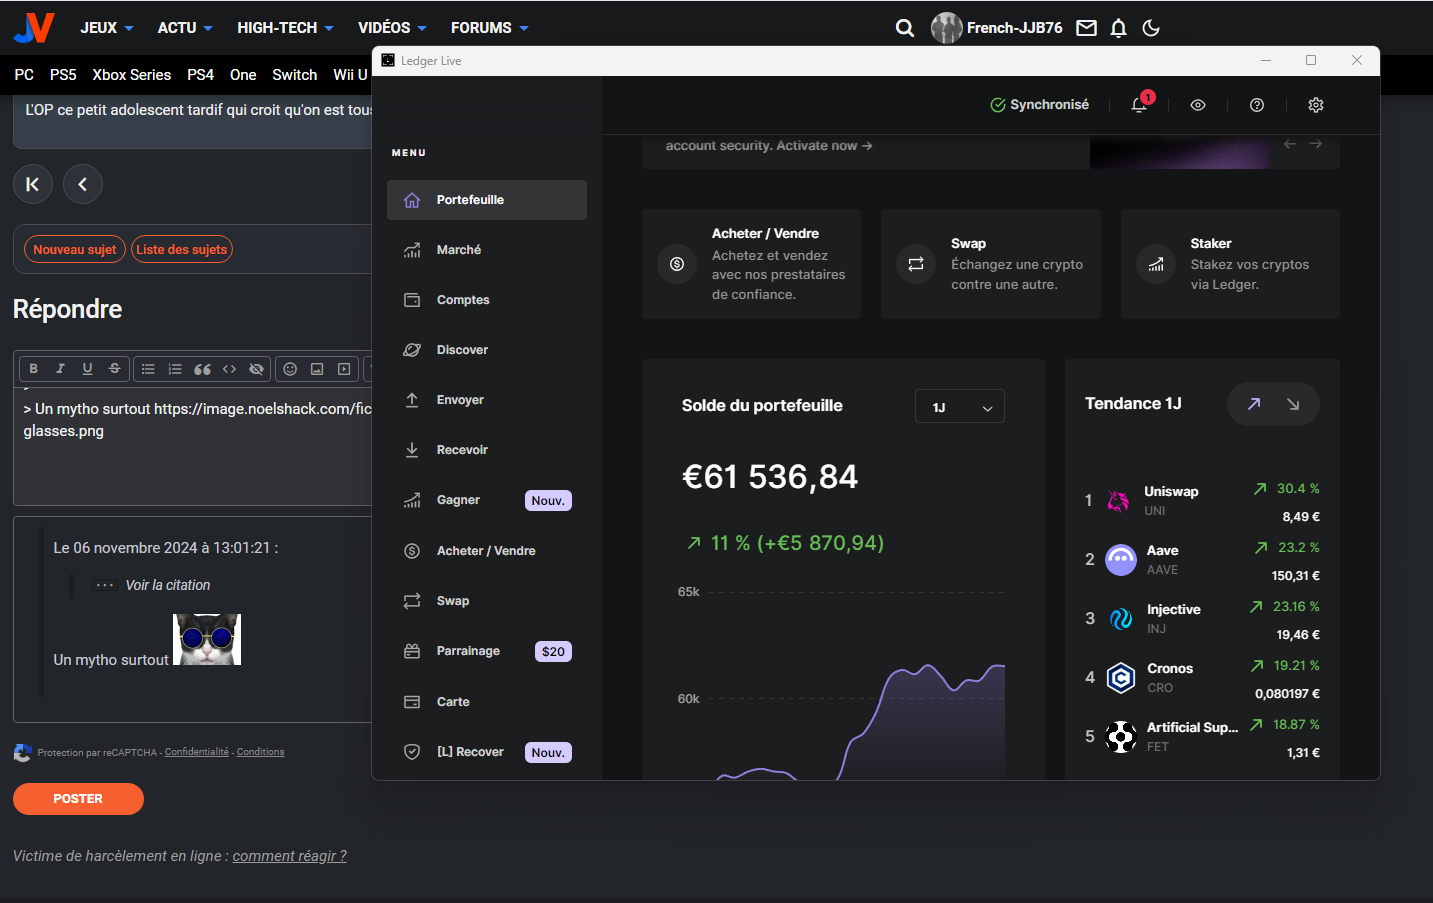Image resolution: width=1433 pixels, height=903 pixels.
Task: Toggle balance visibility eye icon in Ledger Live
Action: pos(1198,105)
